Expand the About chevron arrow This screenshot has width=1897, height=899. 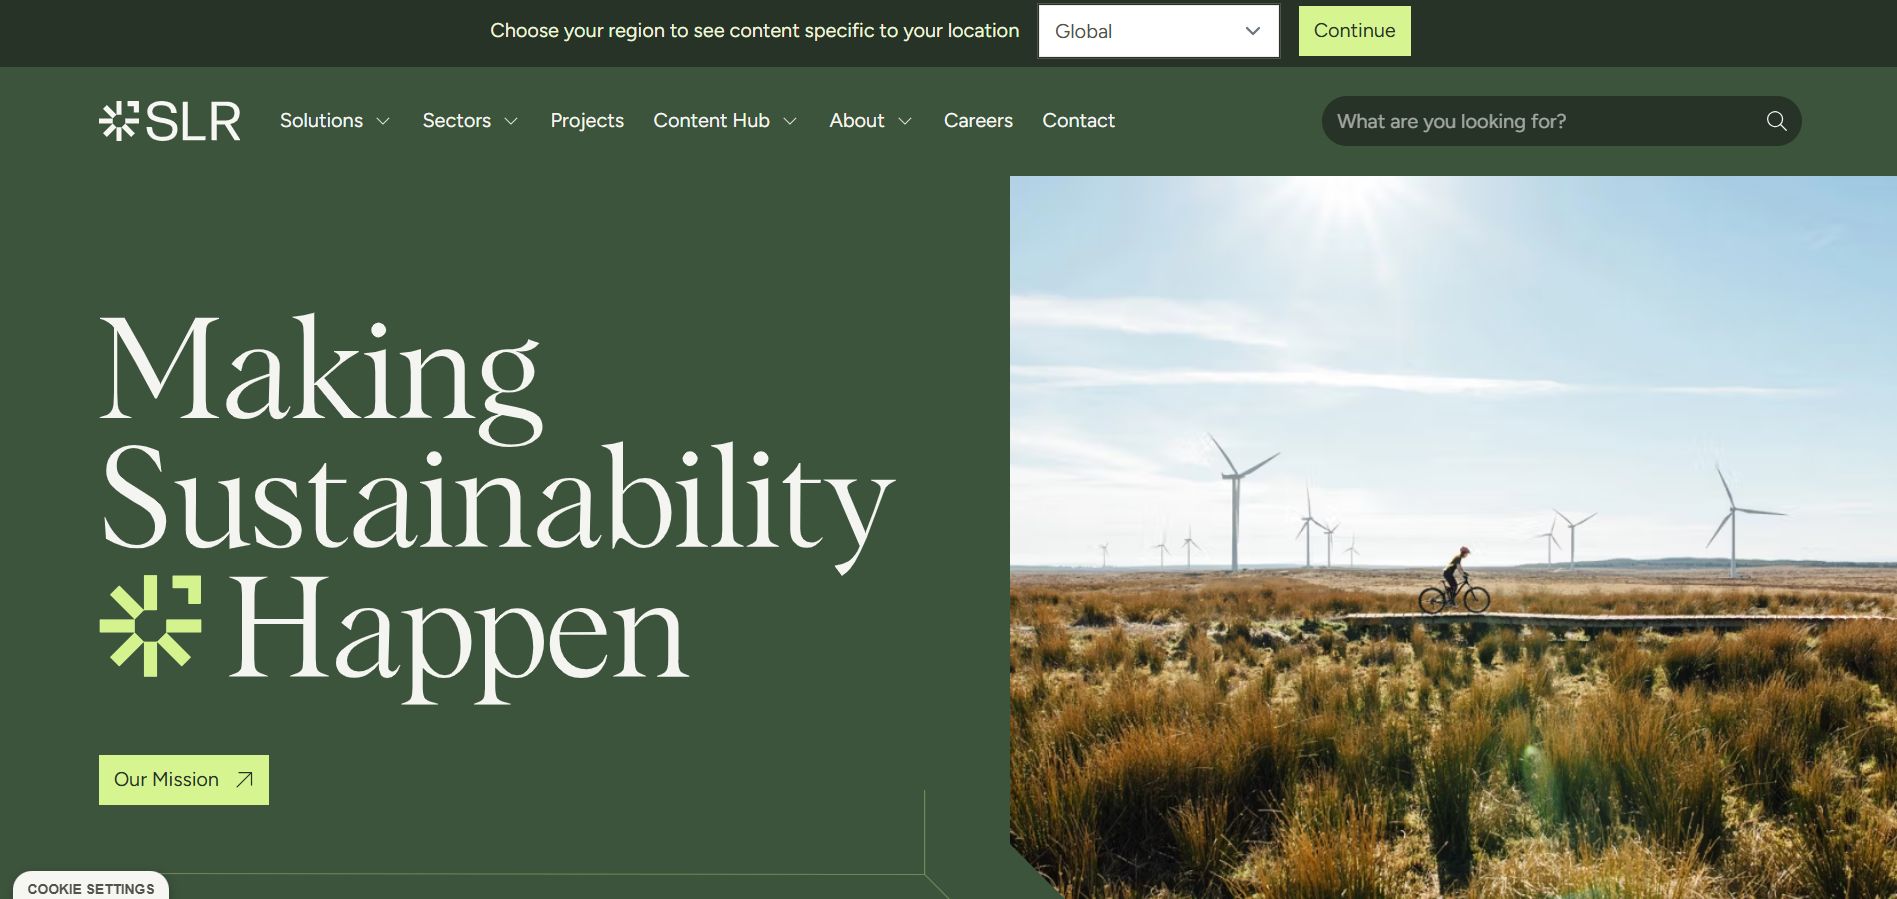(x=905, y=121)
